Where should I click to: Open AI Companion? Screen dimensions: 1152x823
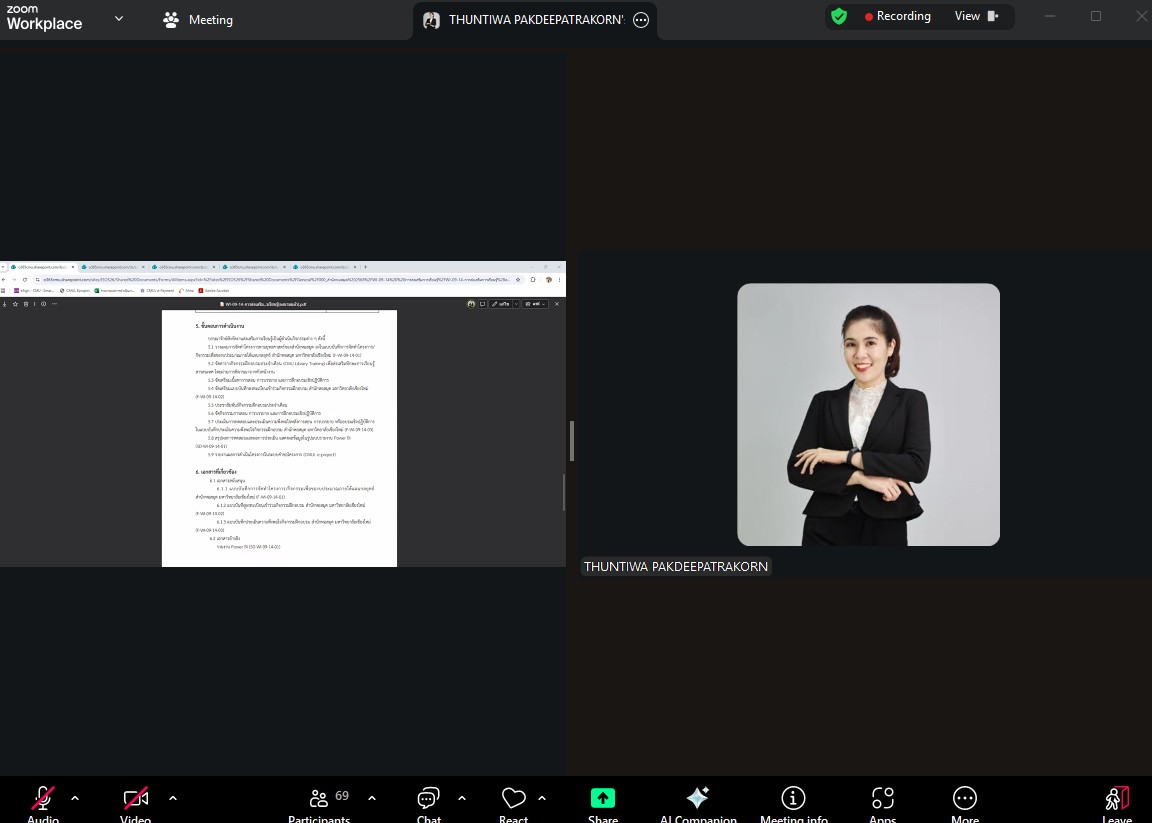[x=698, y=800]
